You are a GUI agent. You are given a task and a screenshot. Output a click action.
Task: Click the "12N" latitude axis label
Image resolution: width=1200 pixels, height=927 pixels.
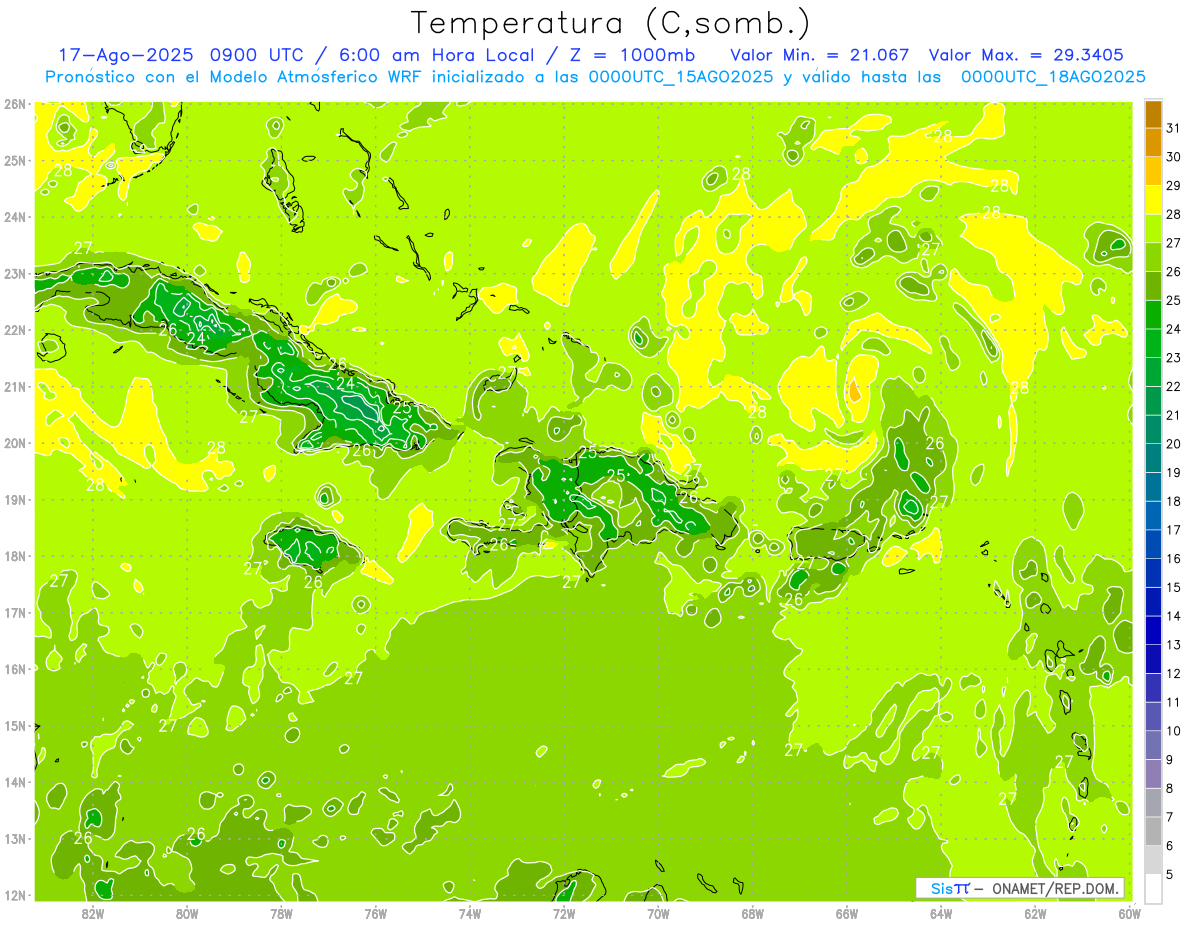click(15, 895)
